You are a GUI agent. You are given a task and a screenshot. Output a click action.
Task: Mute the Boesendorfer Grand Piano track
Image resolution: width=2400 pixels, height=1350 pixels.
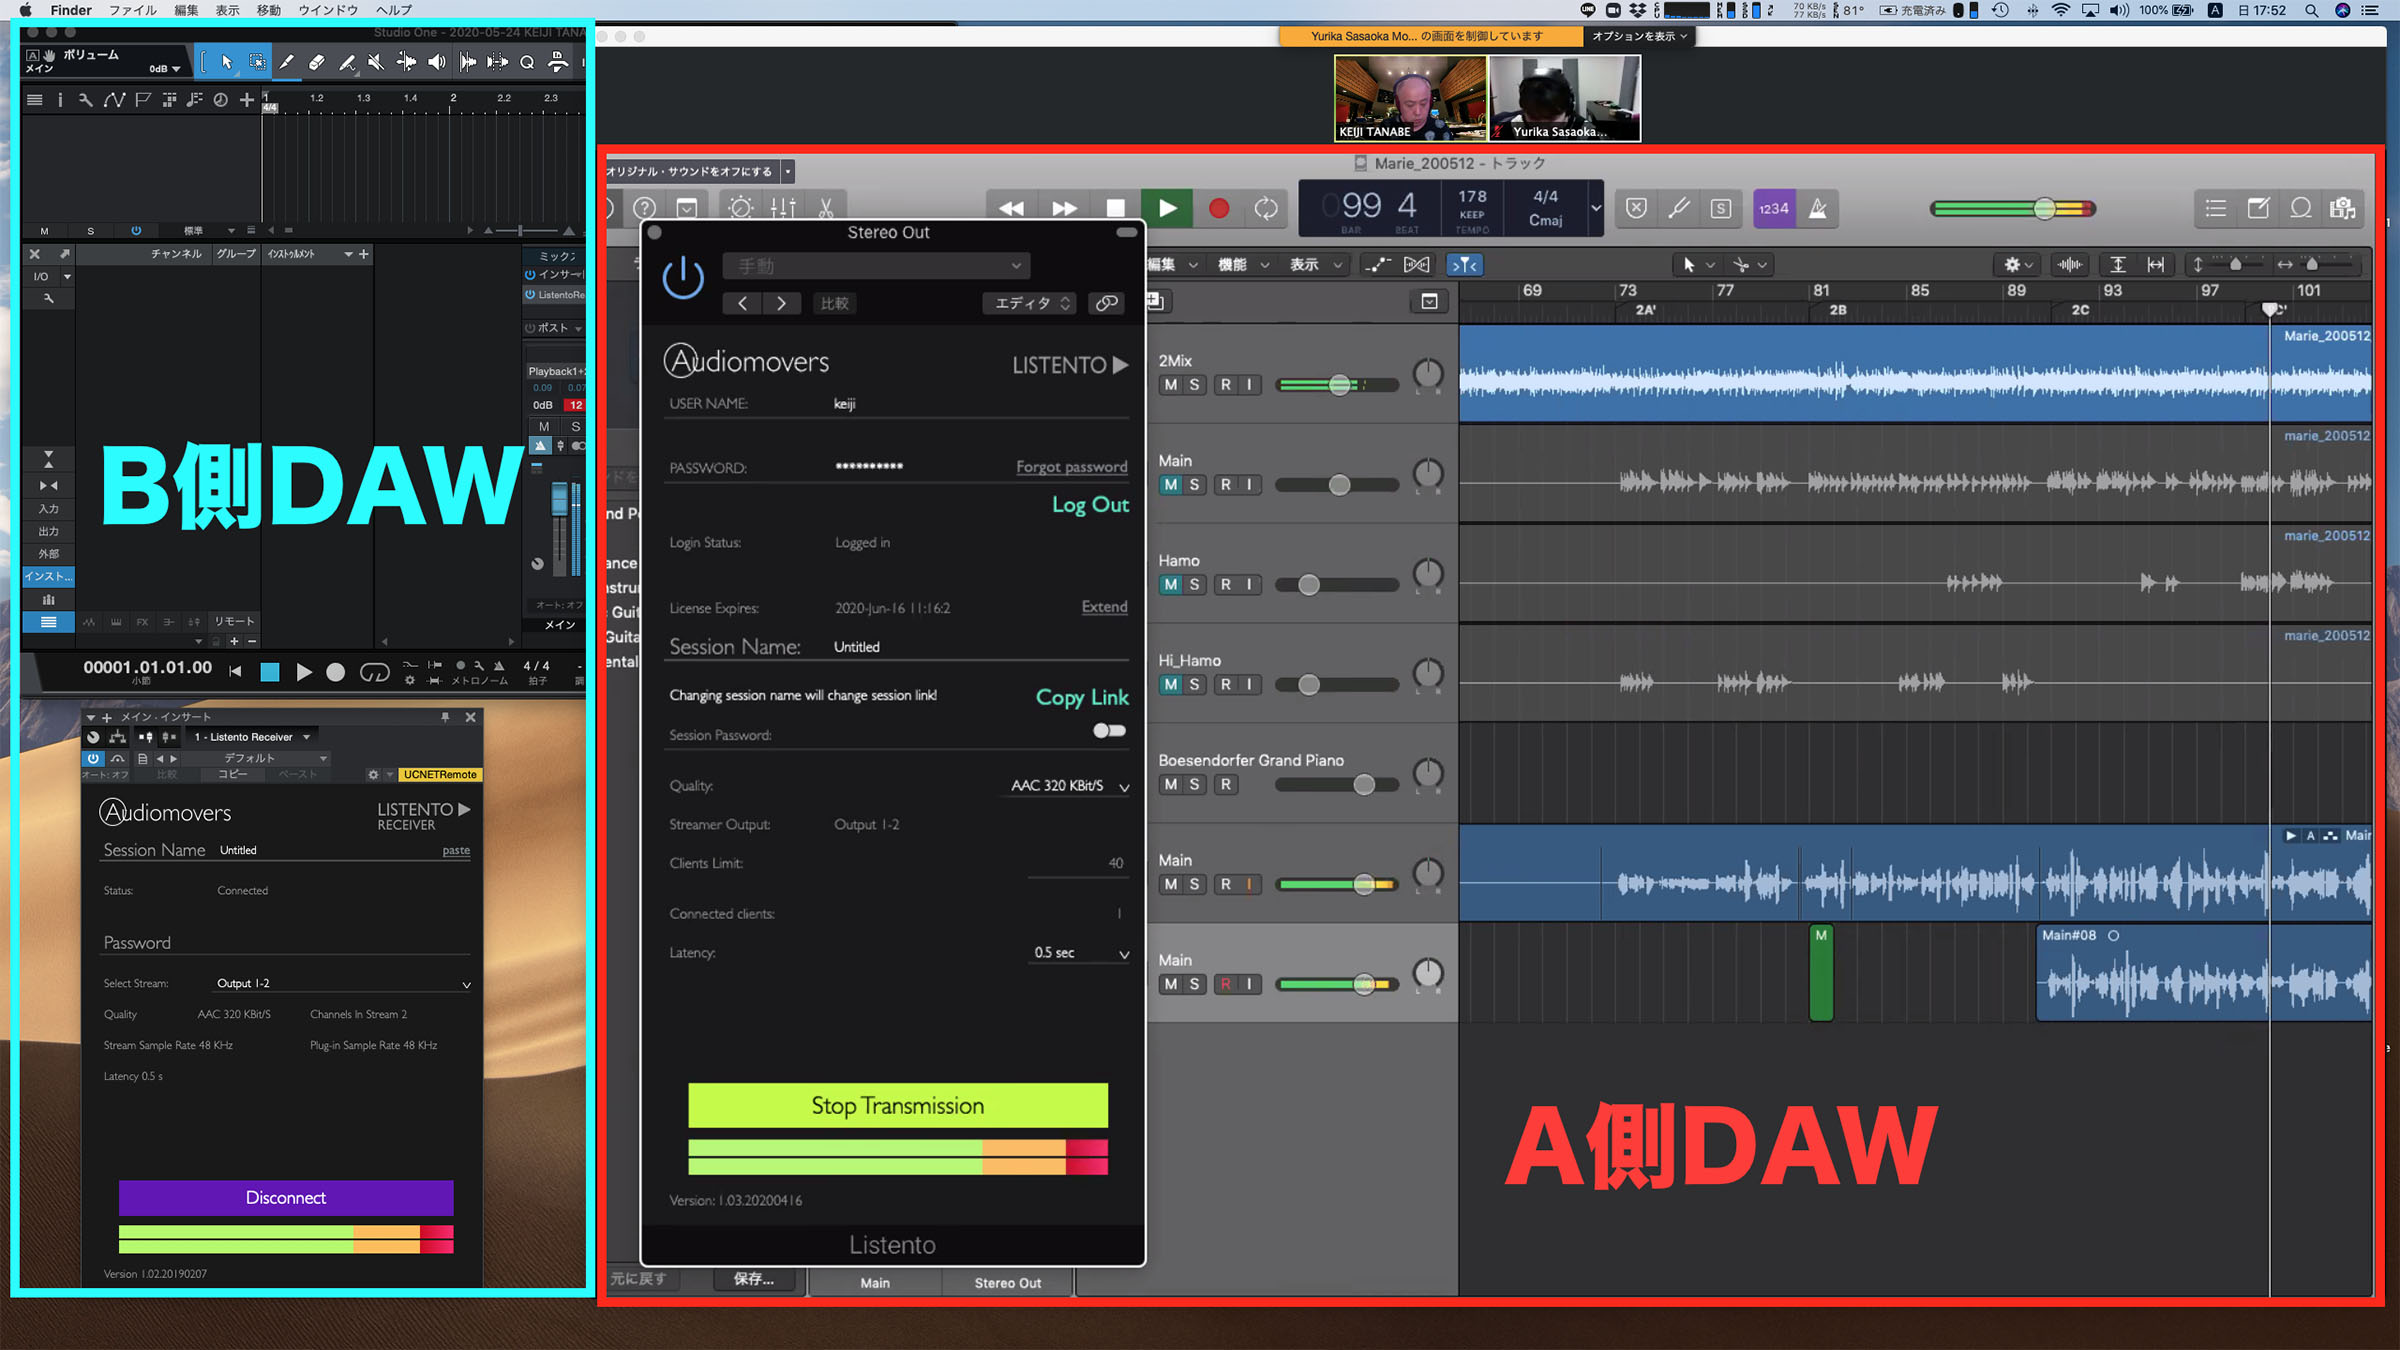[1170, 785]
